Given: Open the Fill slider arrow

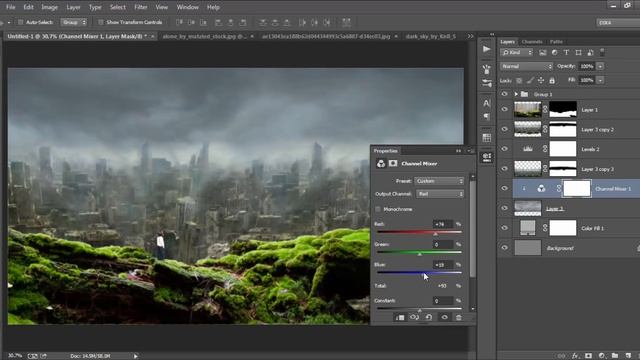Looking at the screenshot, I should (600, 80).
